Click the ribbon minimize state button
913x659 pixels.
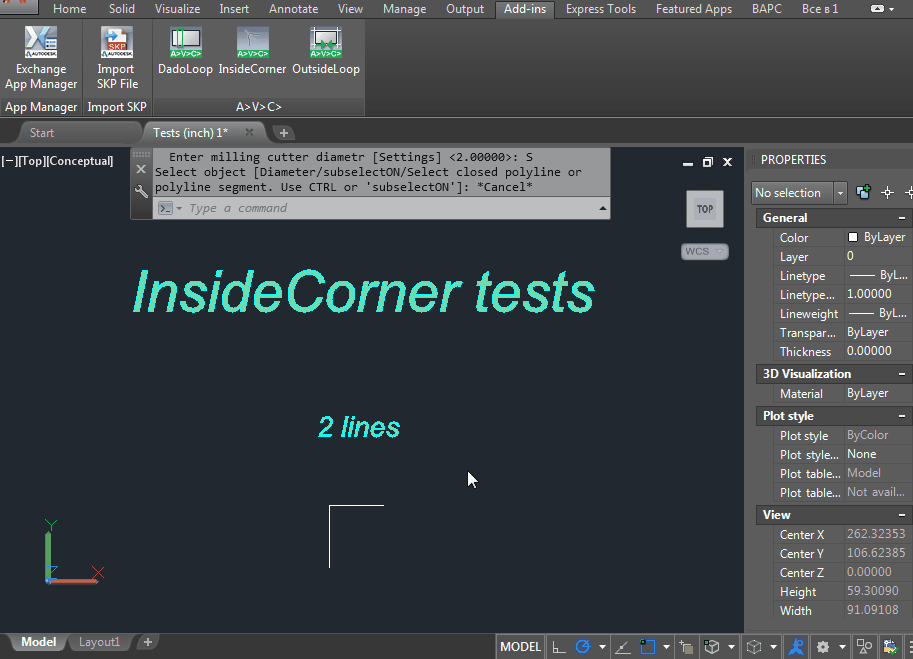point(877,9)
